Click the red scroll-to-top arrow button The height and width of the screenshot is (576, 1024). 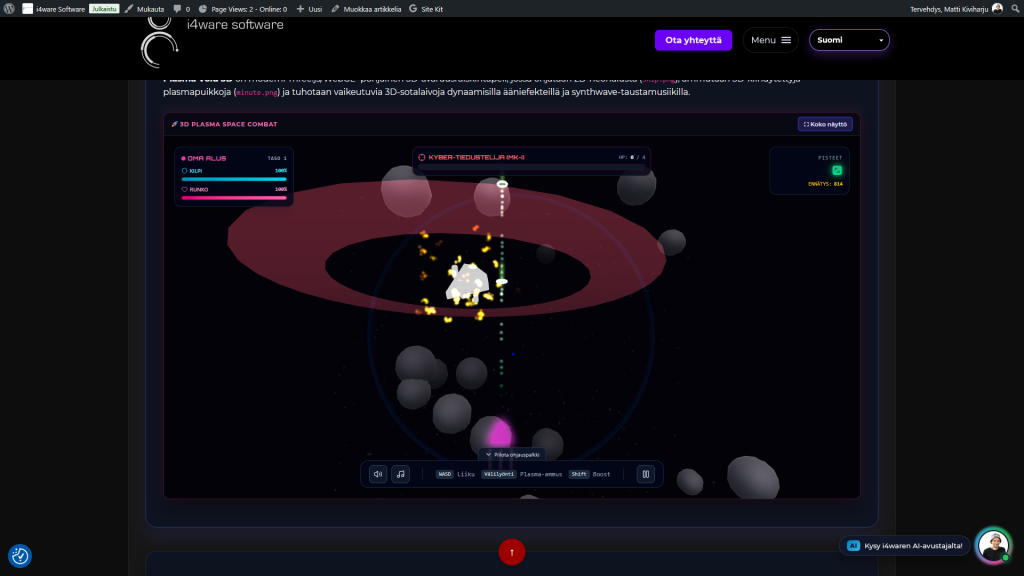pos(511,552)
